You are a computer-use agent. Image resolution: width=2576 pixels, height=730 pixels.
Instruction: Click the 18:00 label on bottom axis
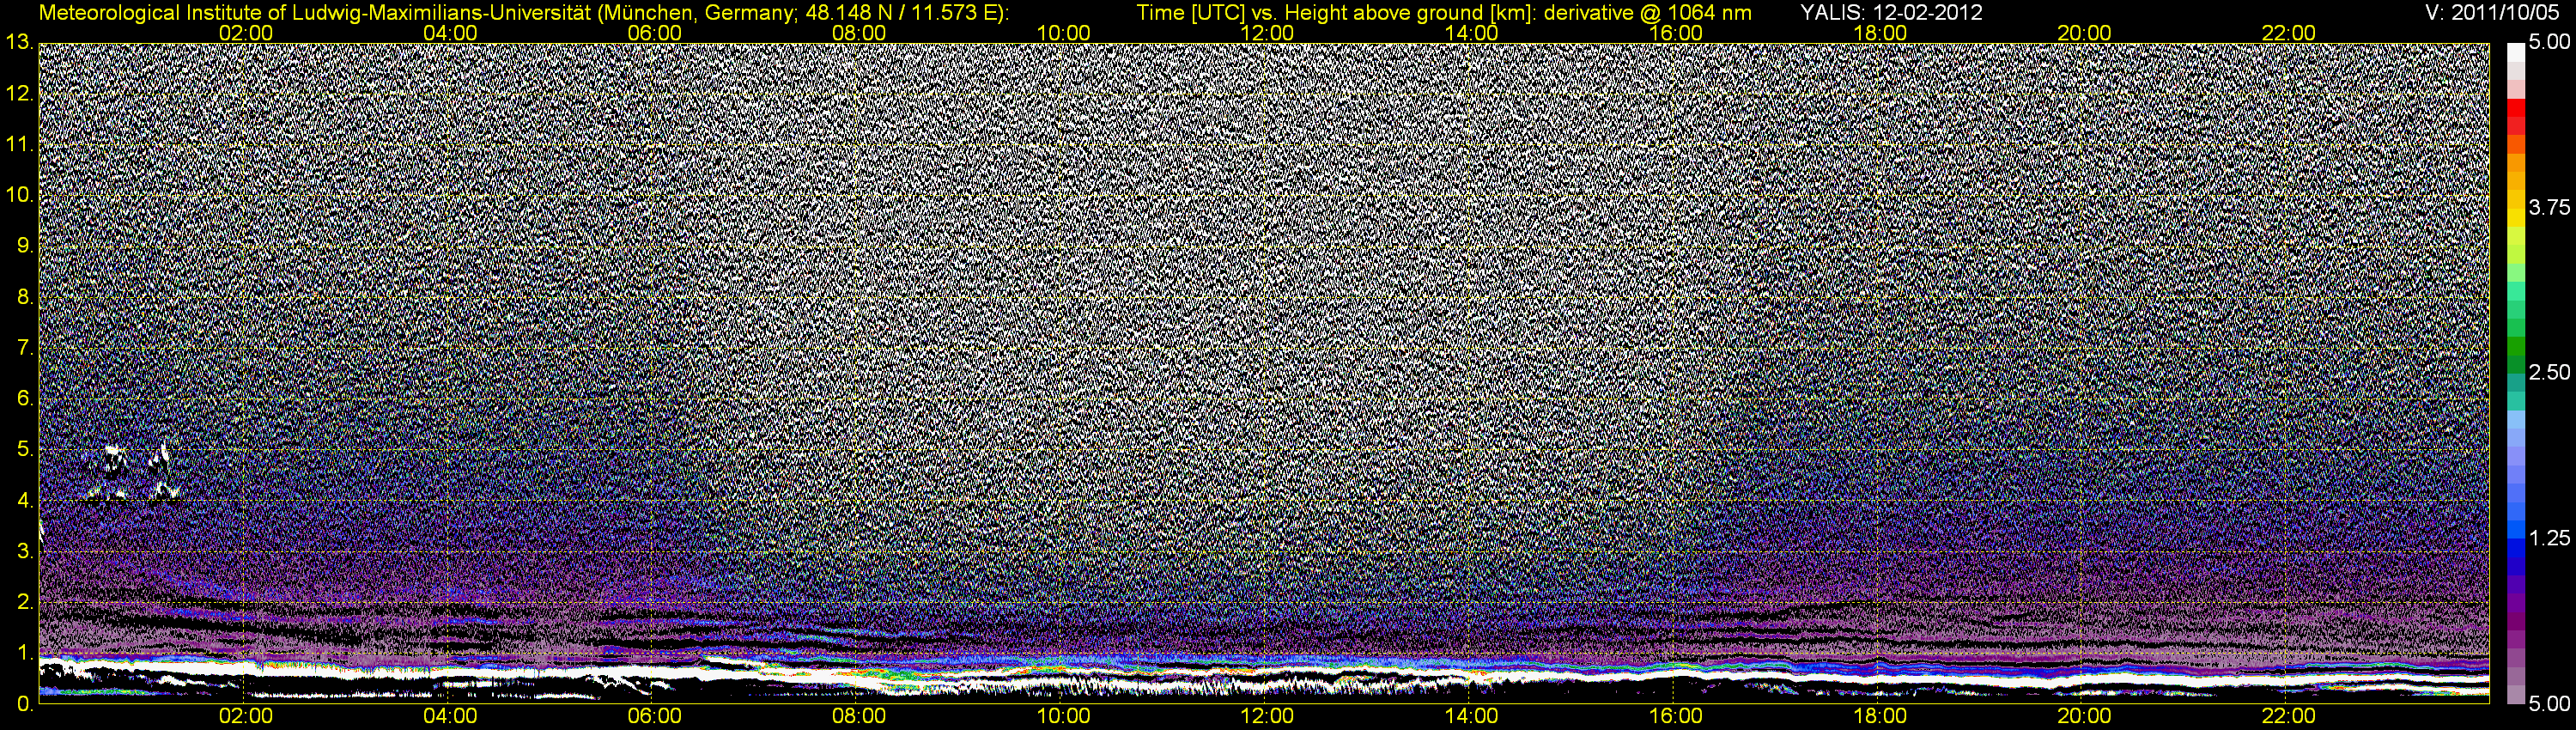[x=1880, y=717]
